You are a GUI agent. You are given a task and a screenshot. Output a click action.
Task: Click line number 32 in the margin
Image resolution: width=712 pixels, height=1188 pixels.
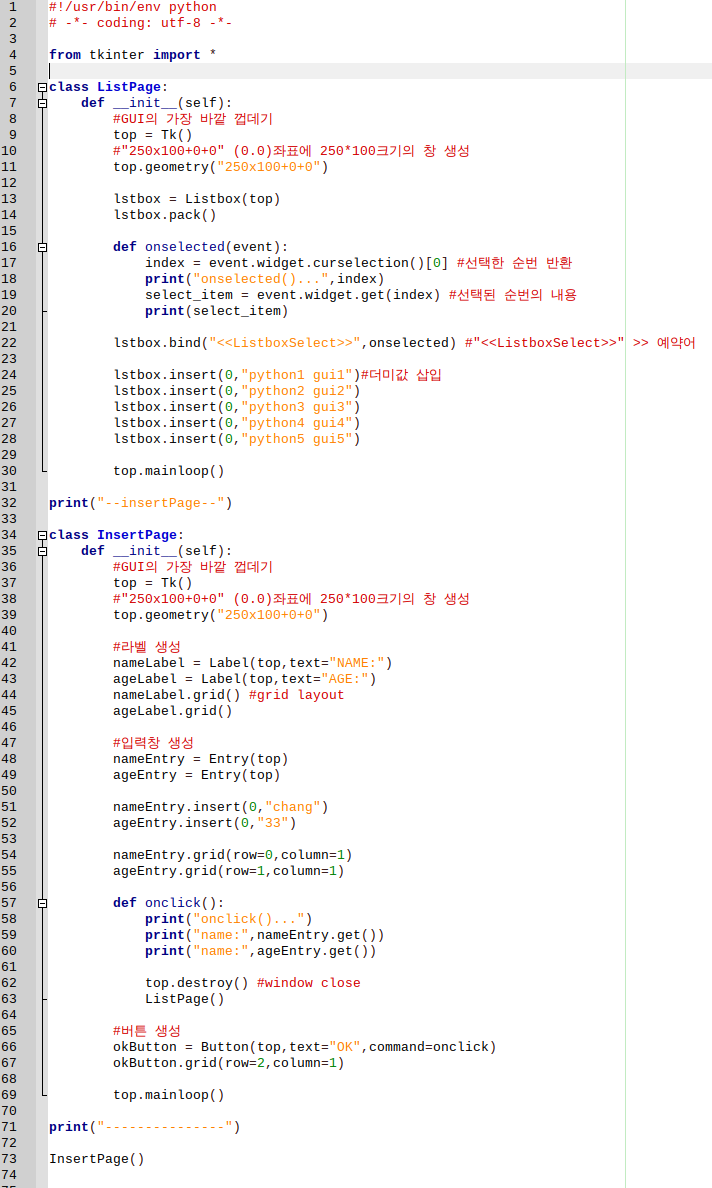(9, 503)
